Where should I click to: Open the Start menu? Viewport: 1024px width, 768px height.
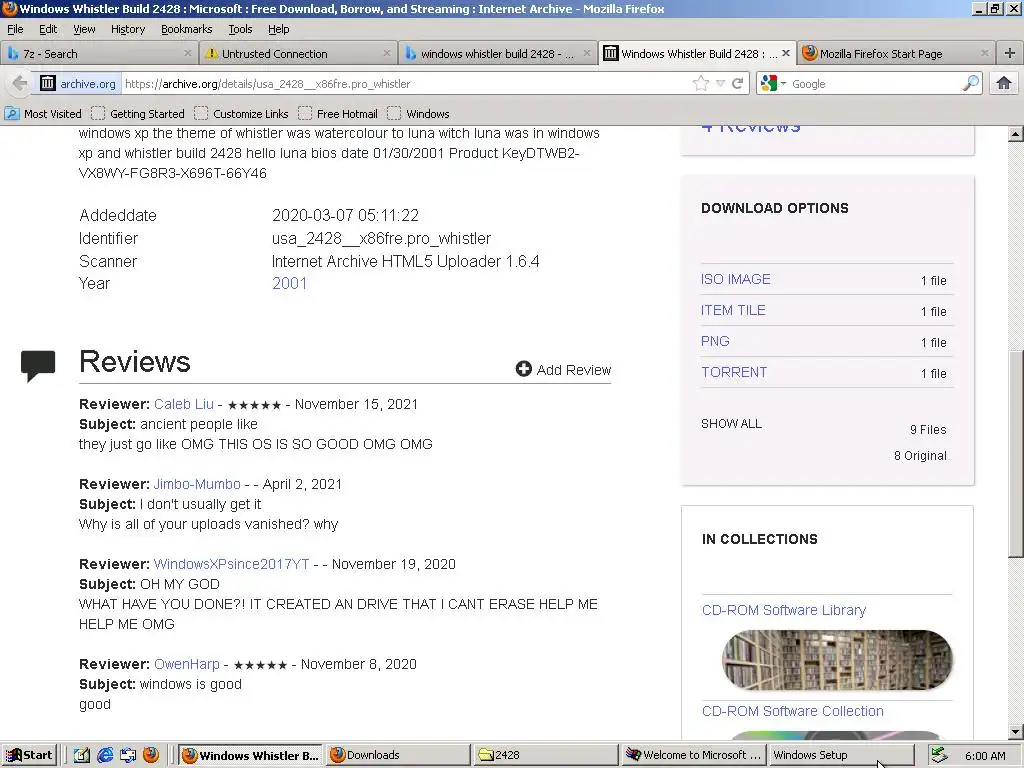(x=29, y=755)
